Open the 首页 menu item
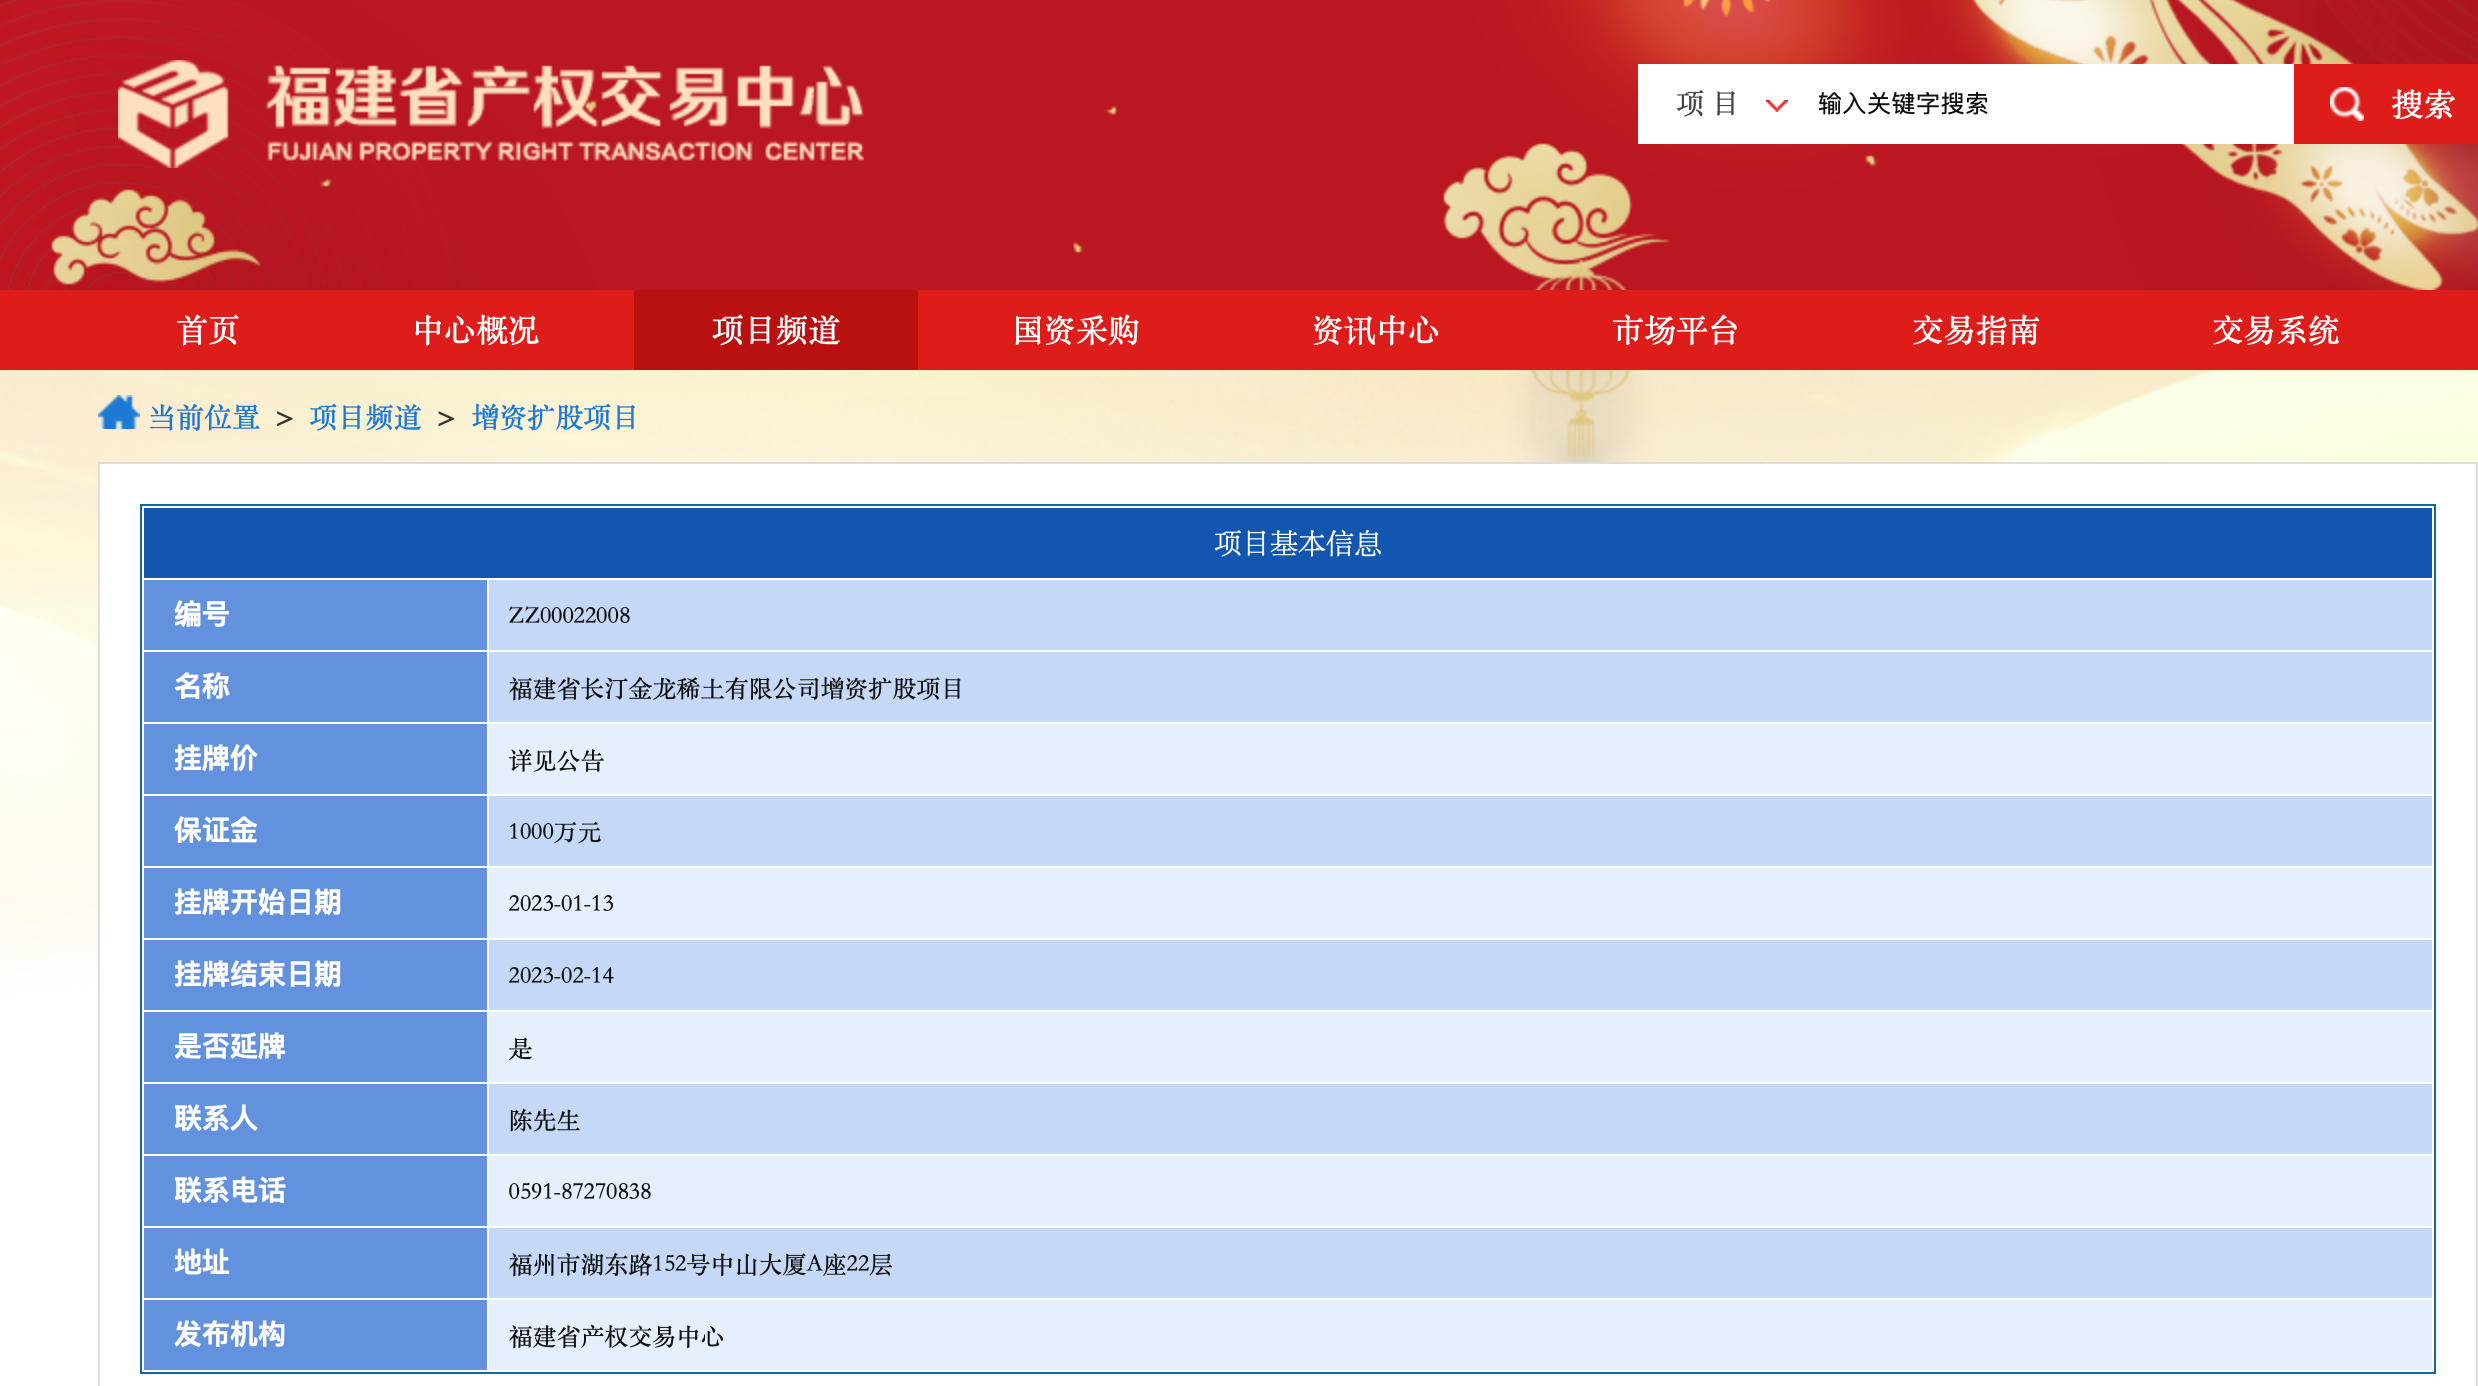Screen dimensions: 2478x1386 click(207, 330)
